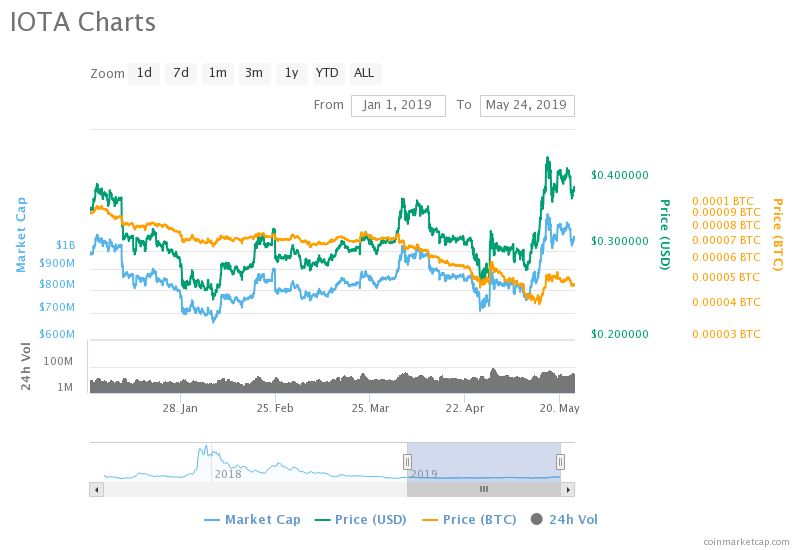This screenshot has height=550, width=800.
Task: Click the 0.00006 BTC axis label
Action: click(726, 258)
